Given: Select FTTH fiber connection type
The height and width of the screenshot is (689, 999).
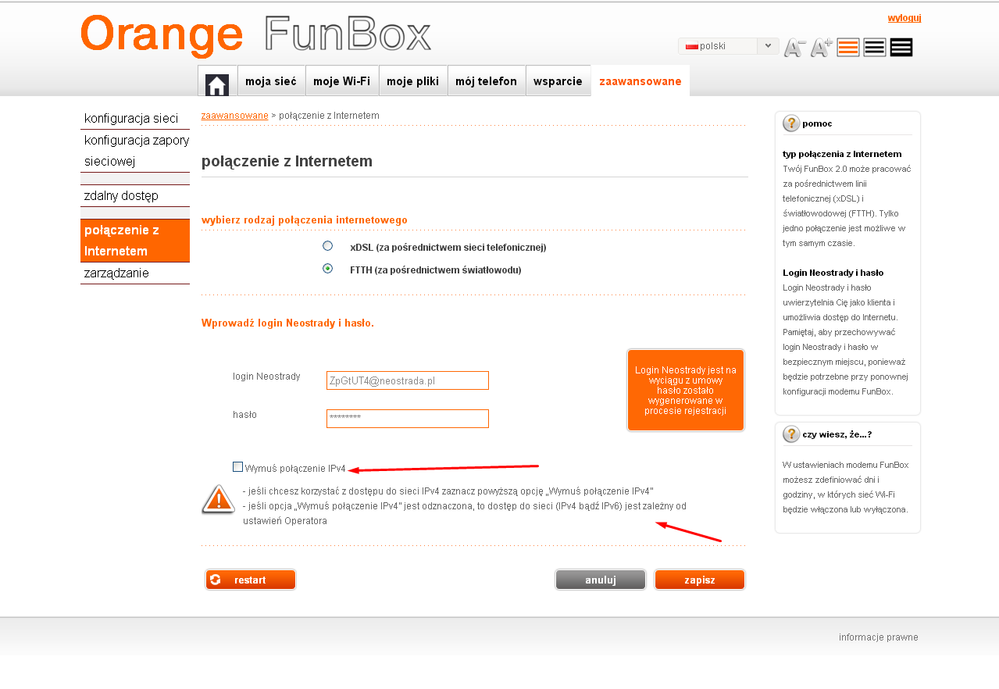Looking at the screenshot, I should (327, 268).
